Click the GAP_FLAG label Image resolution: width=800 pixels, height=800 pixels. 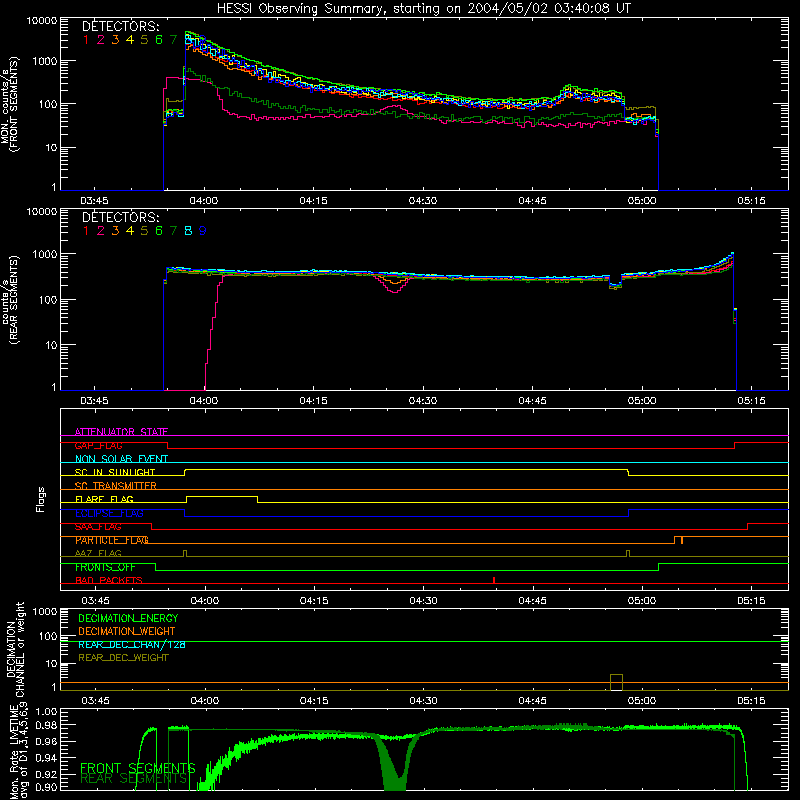tap(98, 446)
